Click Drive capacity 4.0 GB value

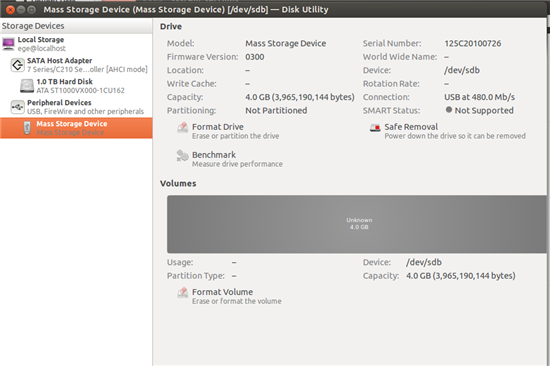(300, 97)
